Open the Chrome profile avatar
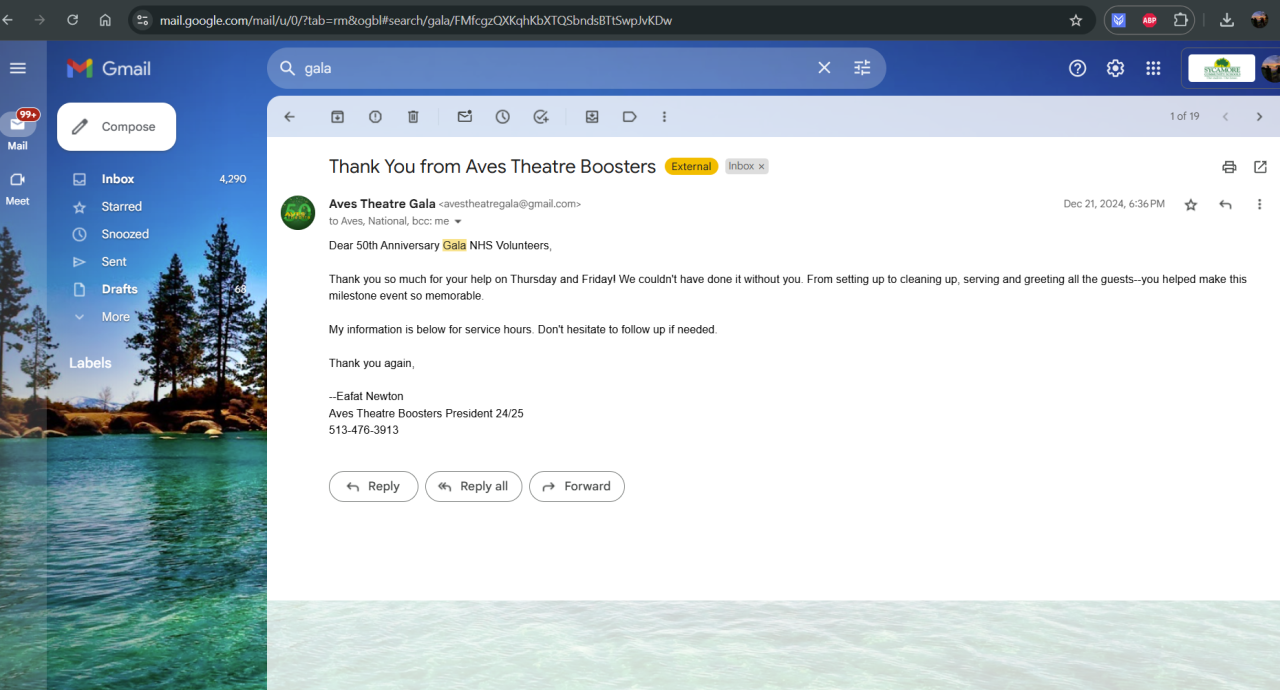 pyautogui.click(x=1259, y=20)
